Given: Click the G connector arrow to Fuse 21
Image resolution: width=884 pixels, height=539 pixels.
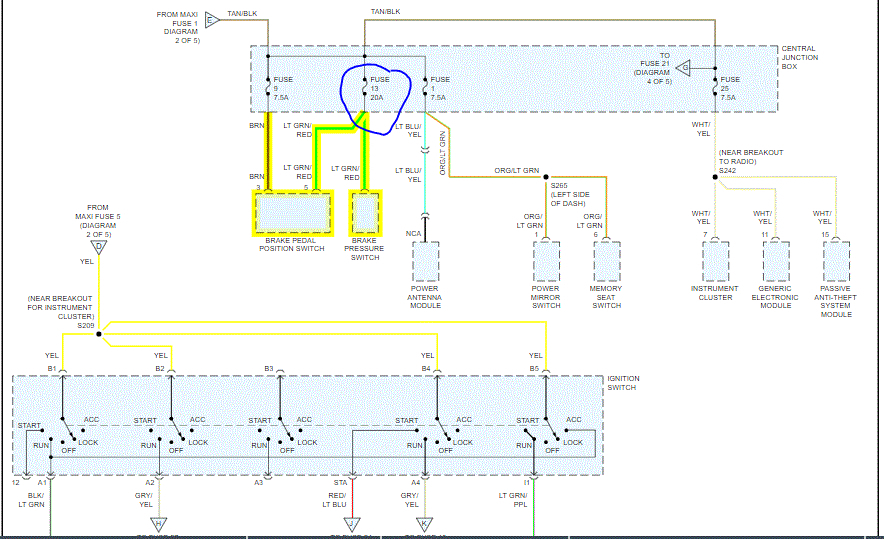Looking at the screenshot, I should coord(683,68).
